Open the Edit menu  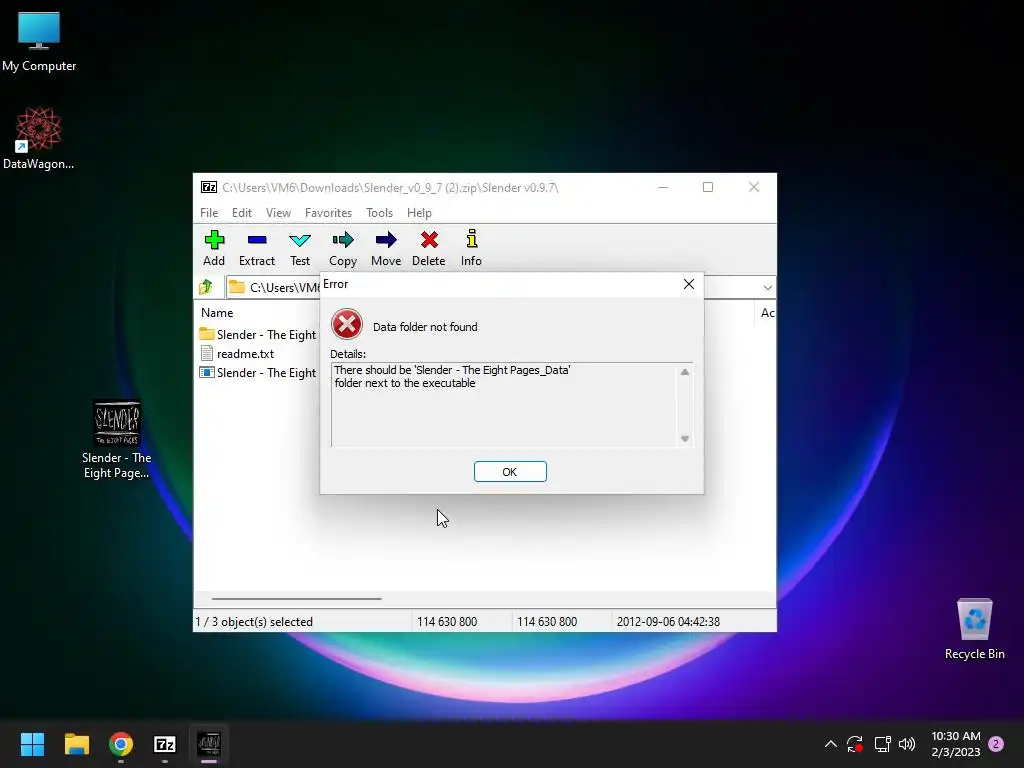tap(242, 213)
